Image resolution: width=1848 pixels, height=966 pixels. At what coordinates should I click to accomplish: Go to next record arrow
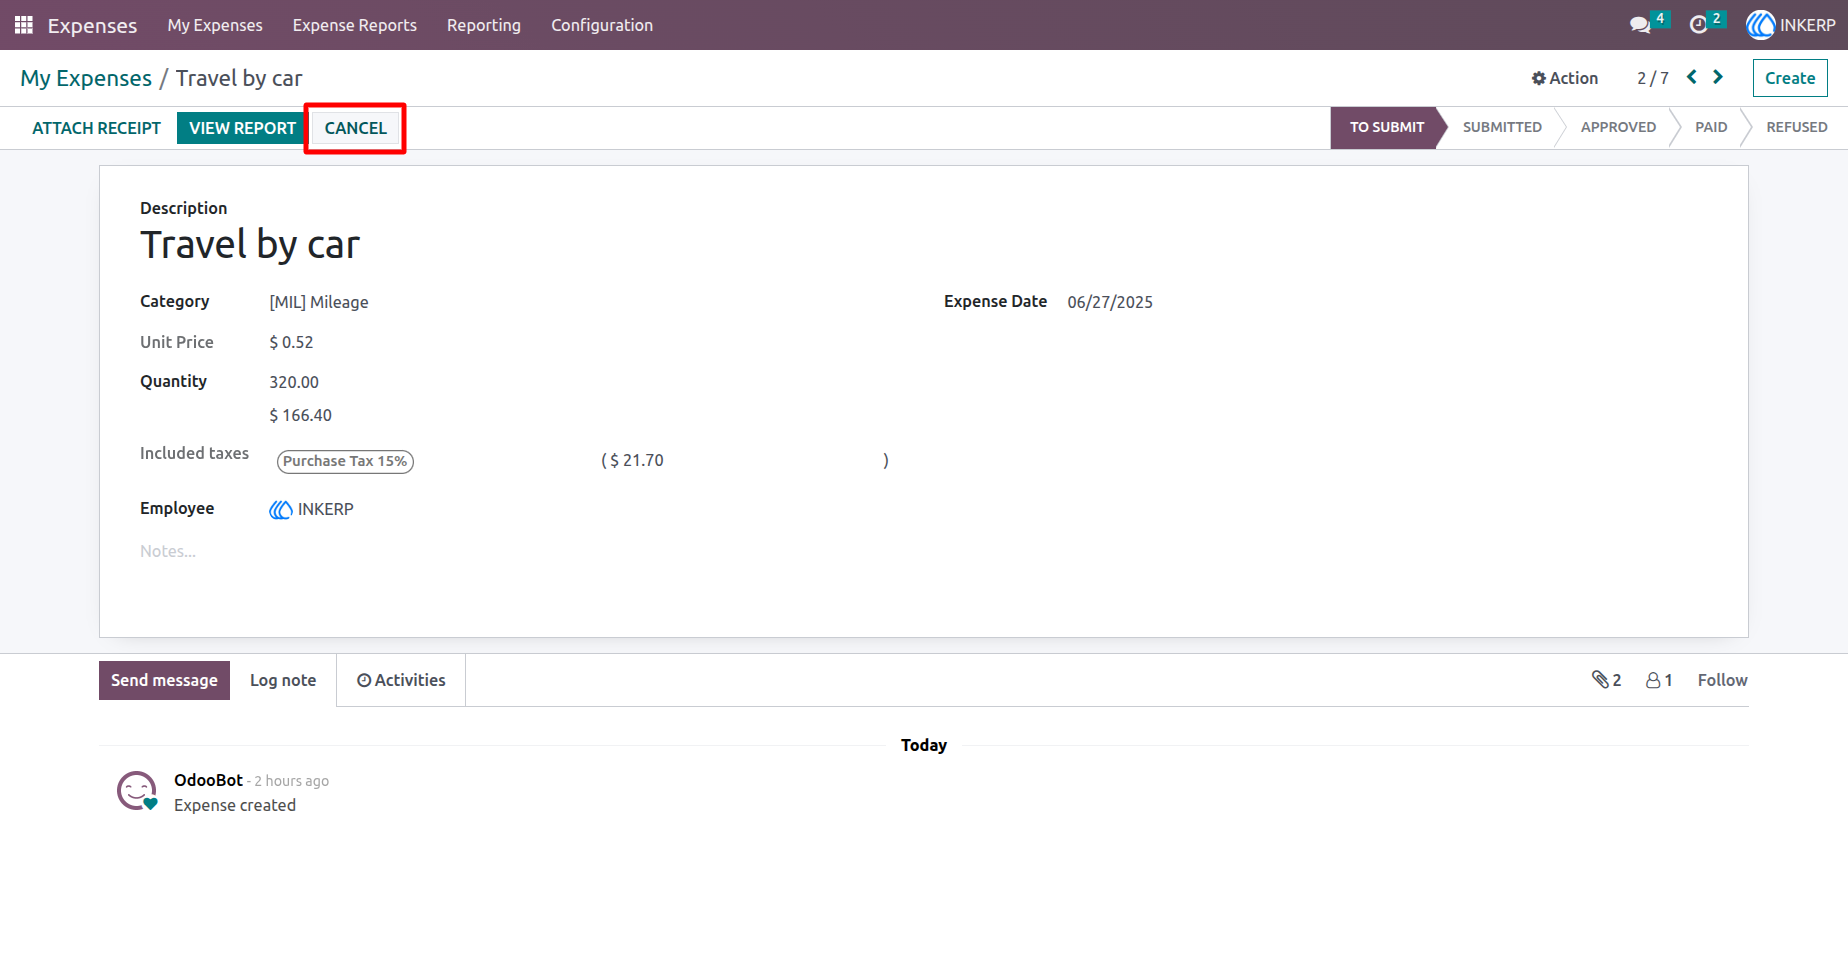pyautogui.click(x=1718, y=77)
